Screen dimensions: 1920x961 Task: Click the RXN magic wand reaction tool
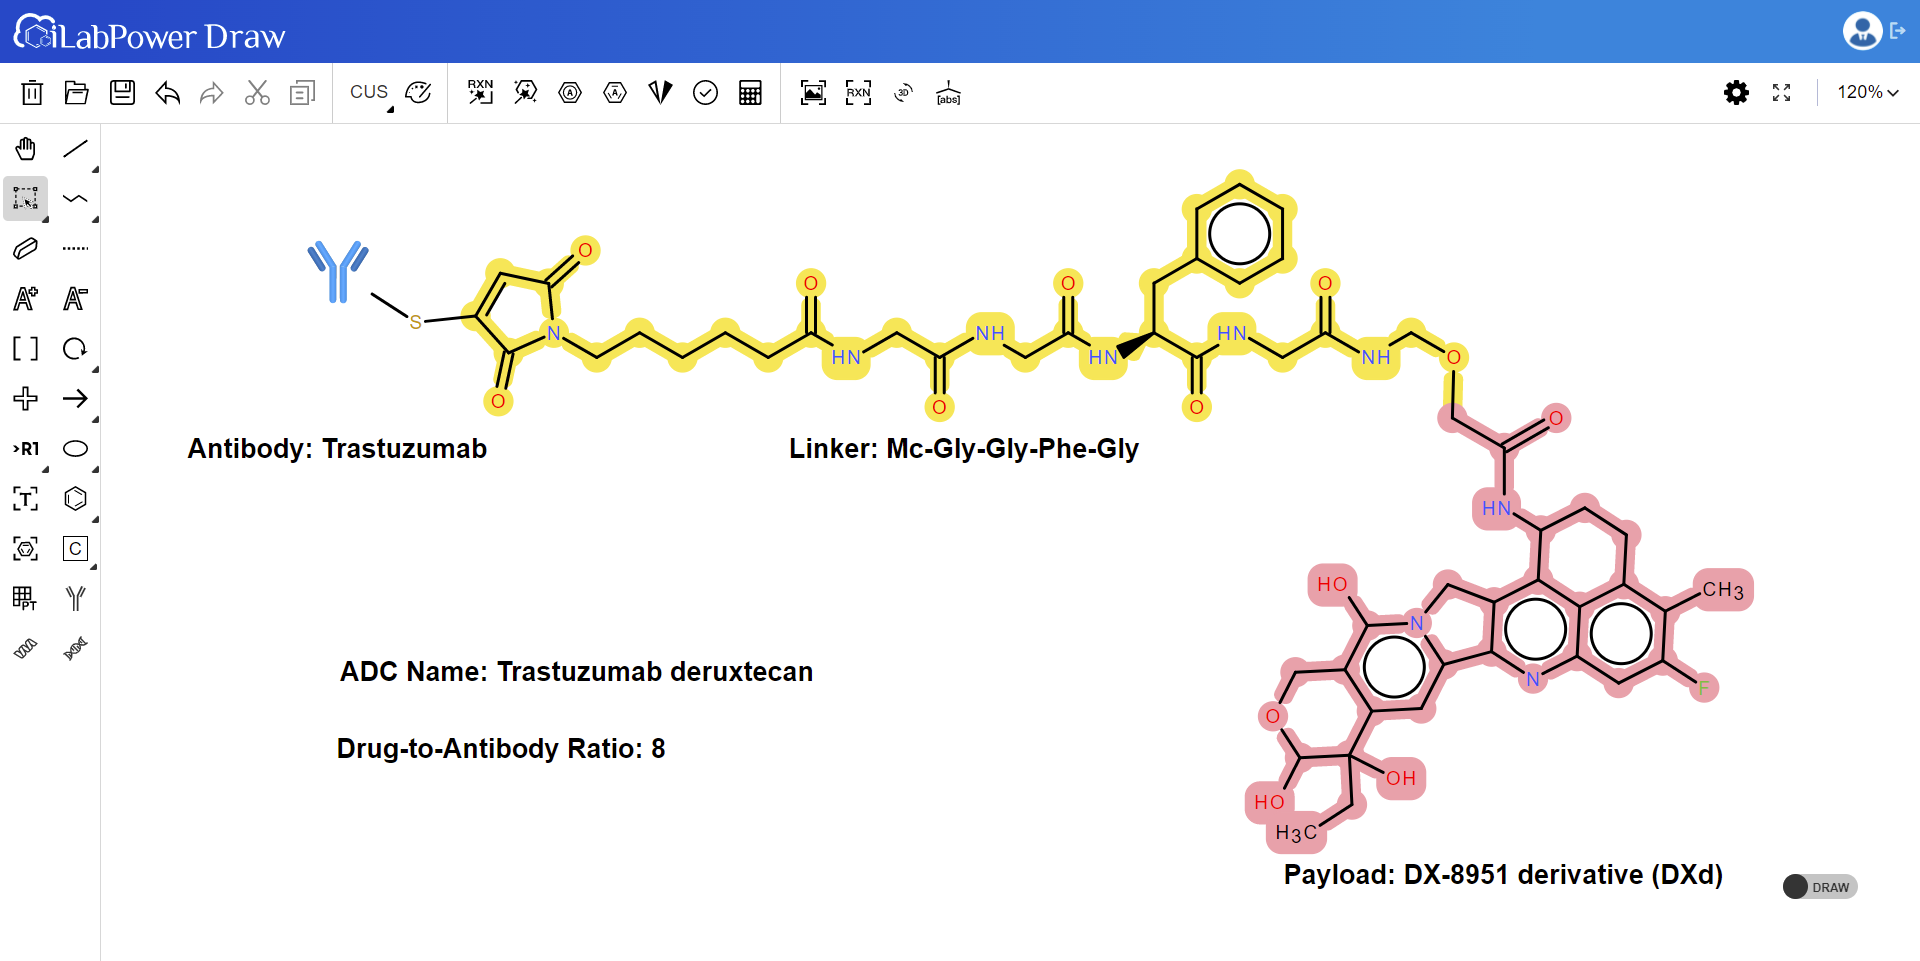[x=480, y=92]
